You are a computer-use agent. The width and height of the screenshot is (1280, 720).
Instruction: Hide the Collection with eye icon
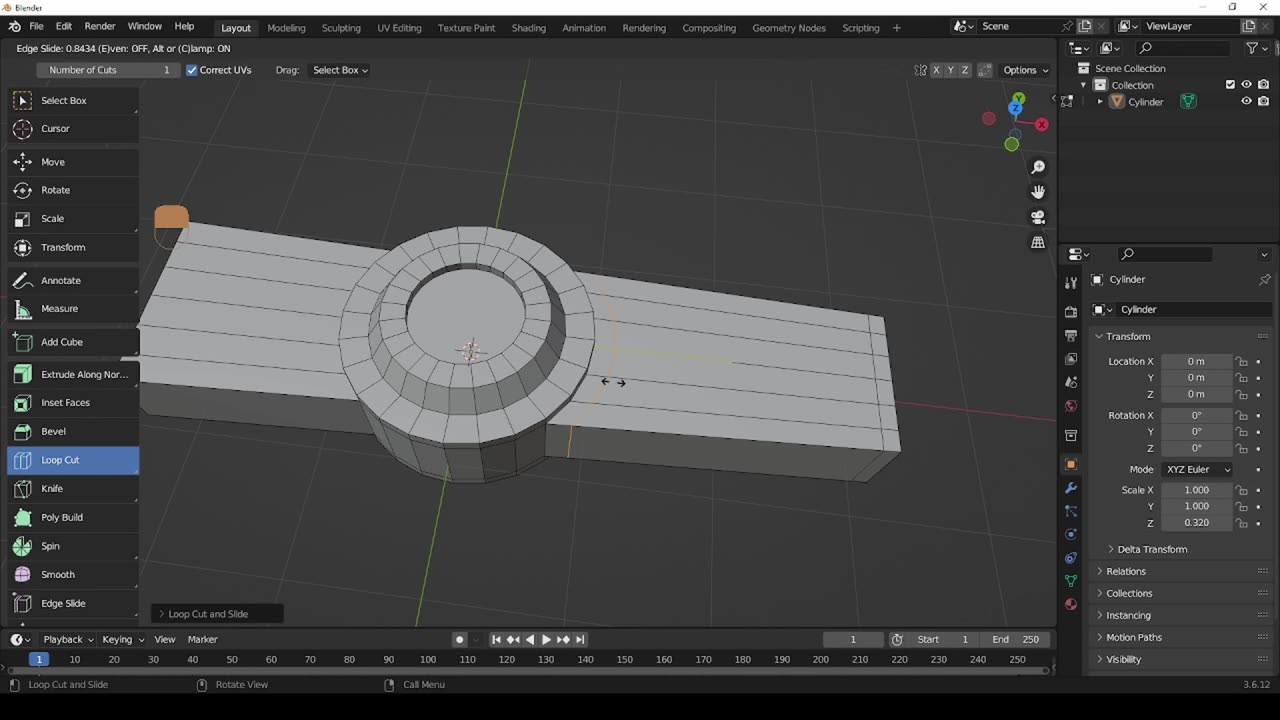click(x=1246, y=85)
